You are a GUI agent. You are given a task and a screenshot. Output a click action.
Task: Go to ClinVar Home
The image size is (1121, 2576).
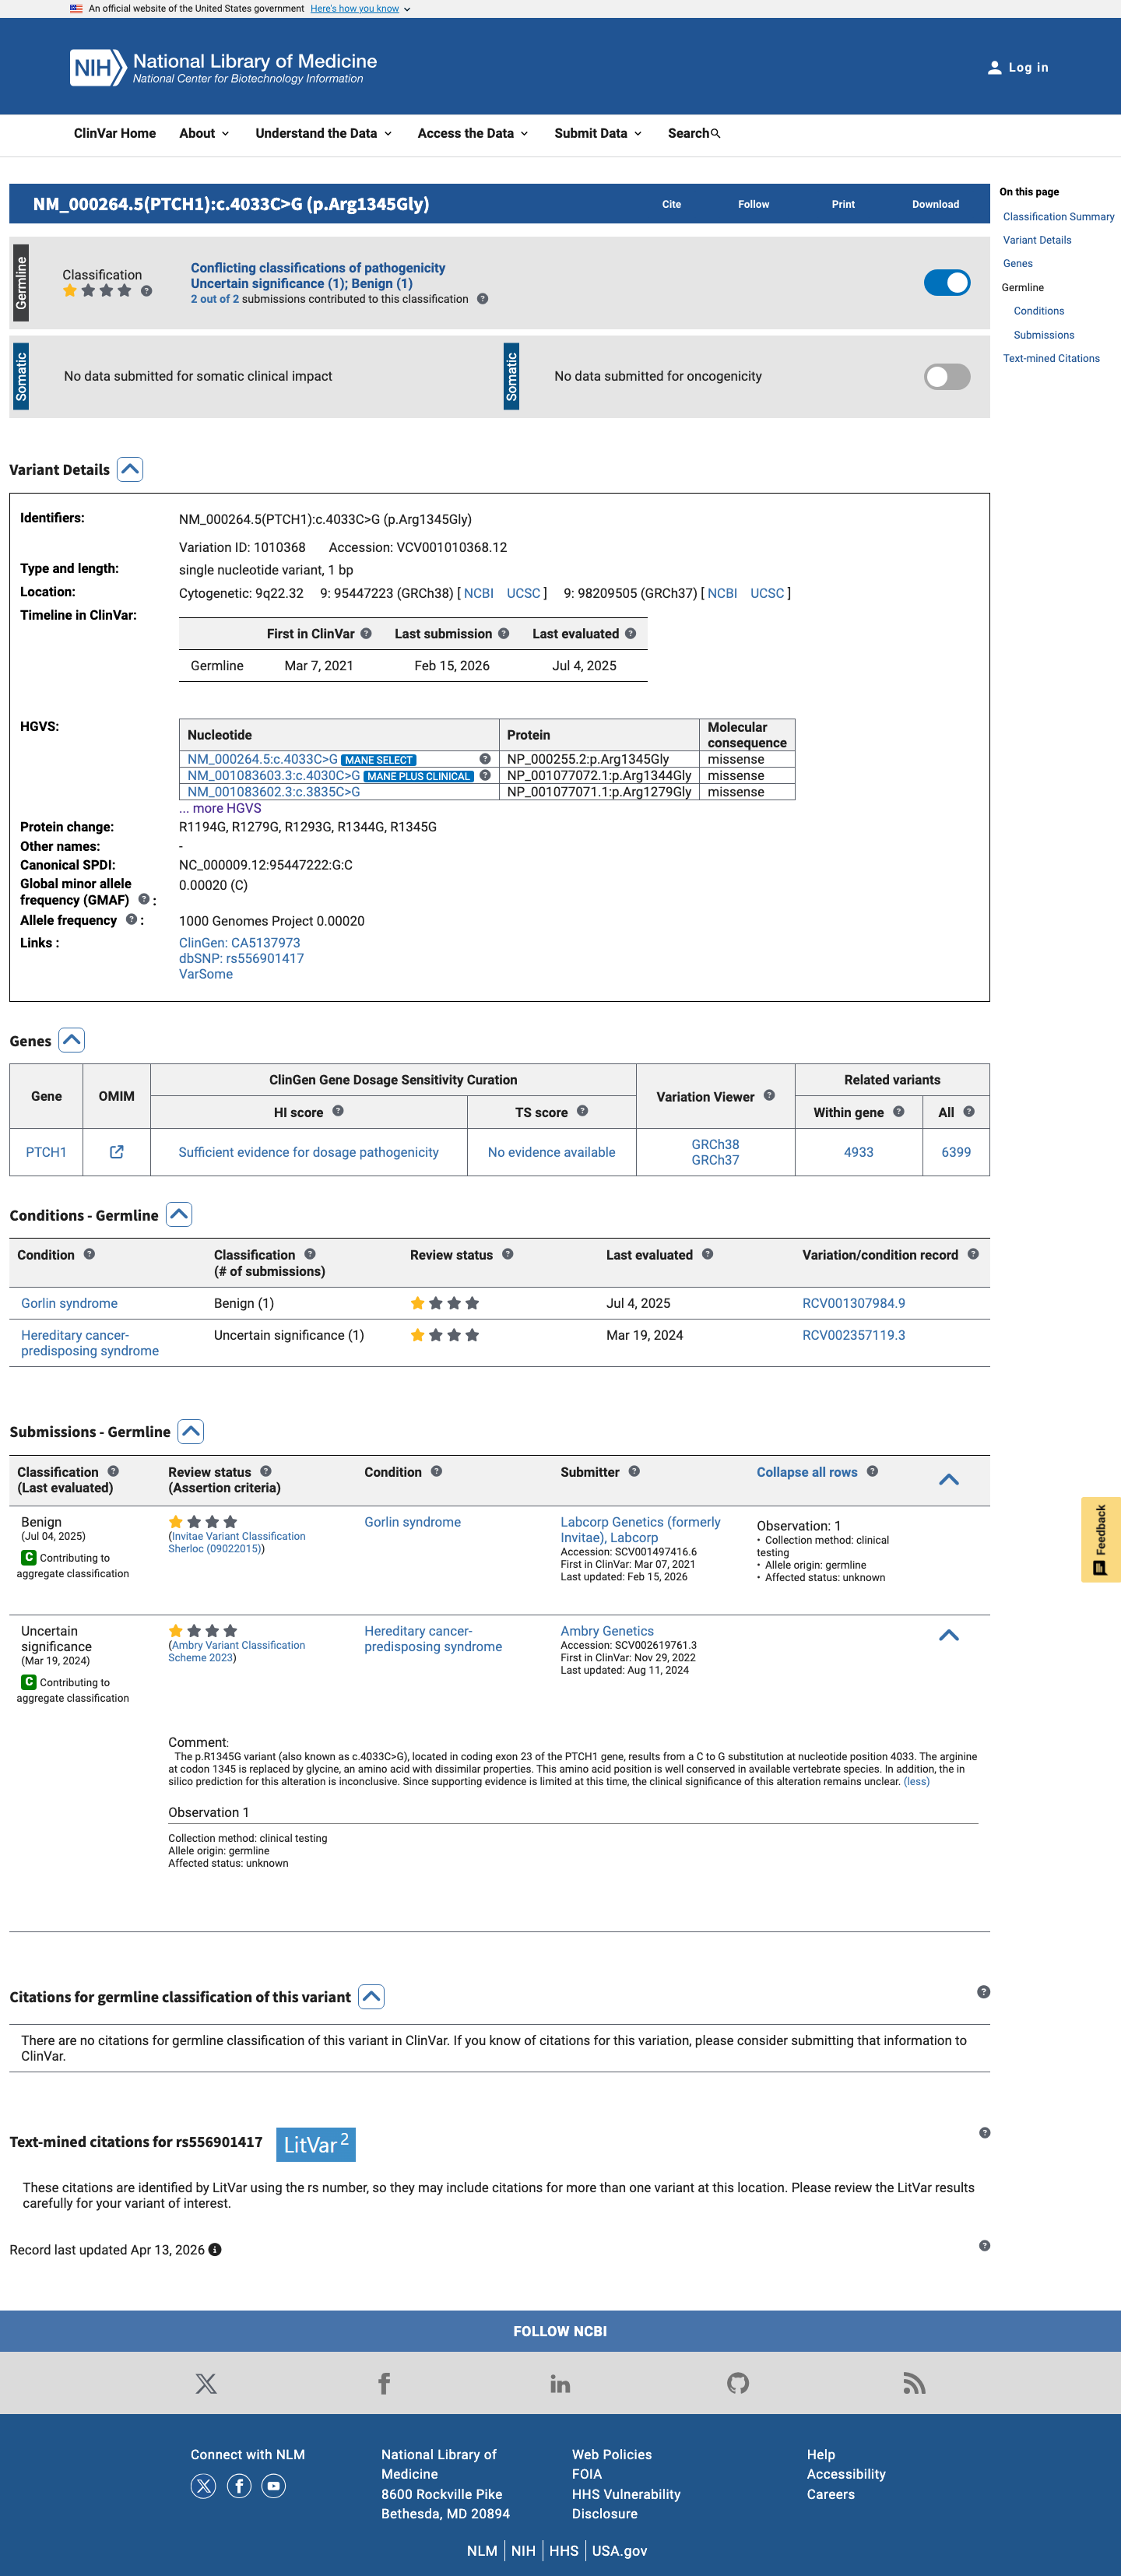point(115,134)
